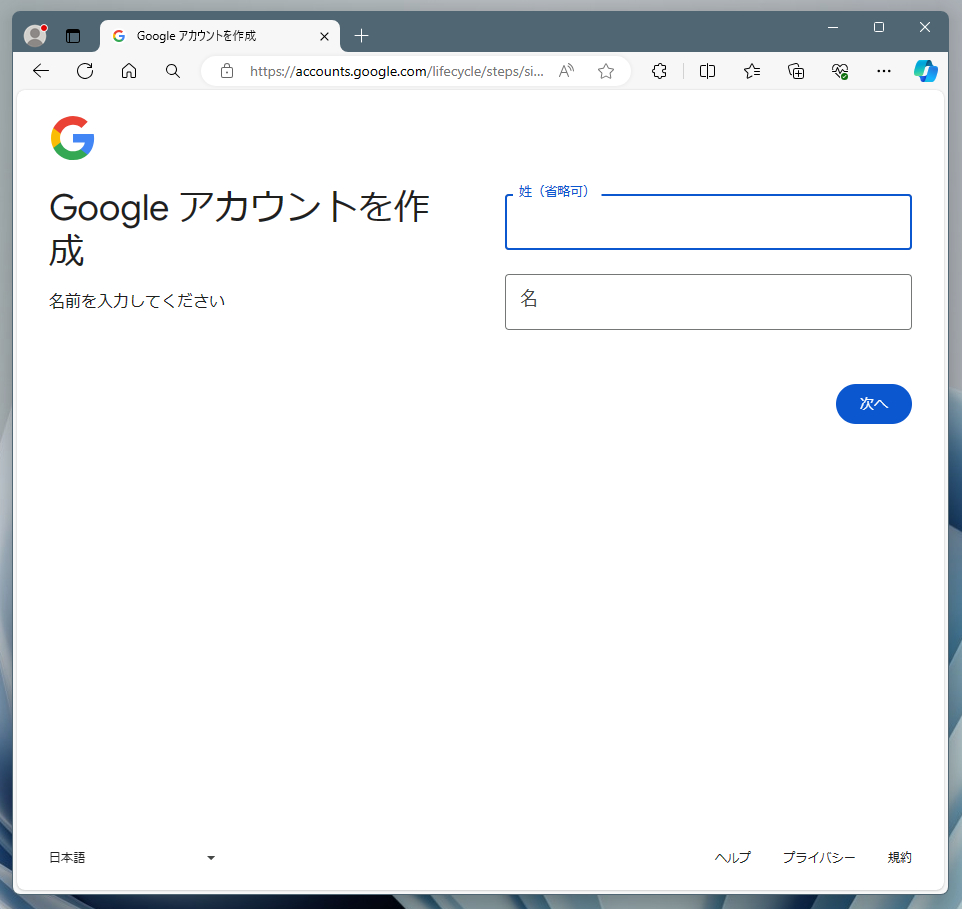Click the 次へ button

[x=874, y=404]
